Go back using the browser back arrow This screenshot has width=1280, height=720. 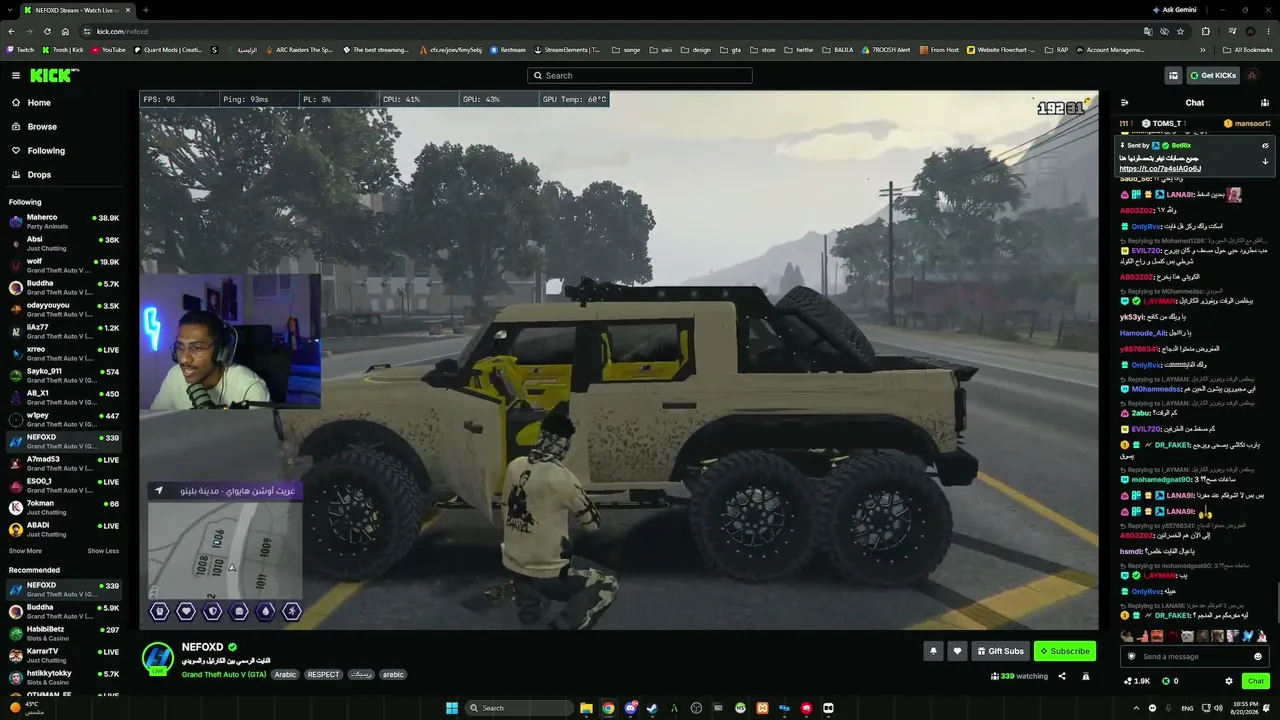11,31
